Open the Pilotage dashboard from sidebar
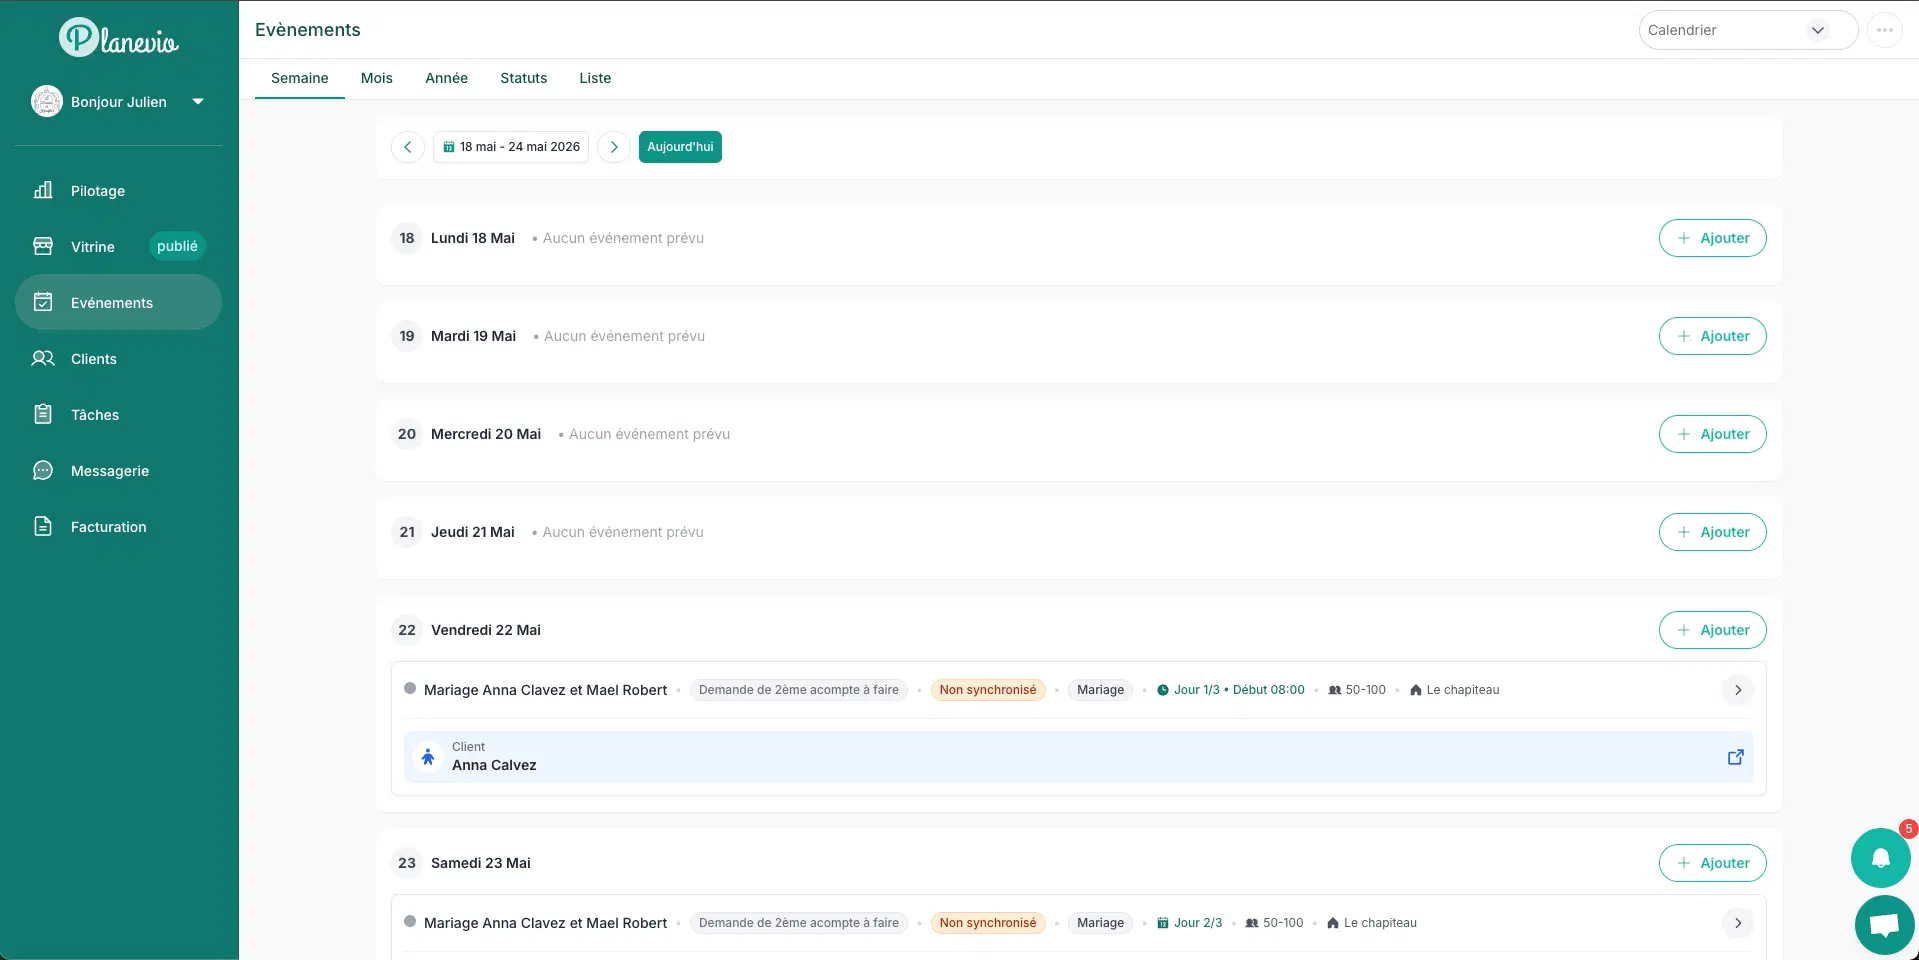 (x=97, y=190)
